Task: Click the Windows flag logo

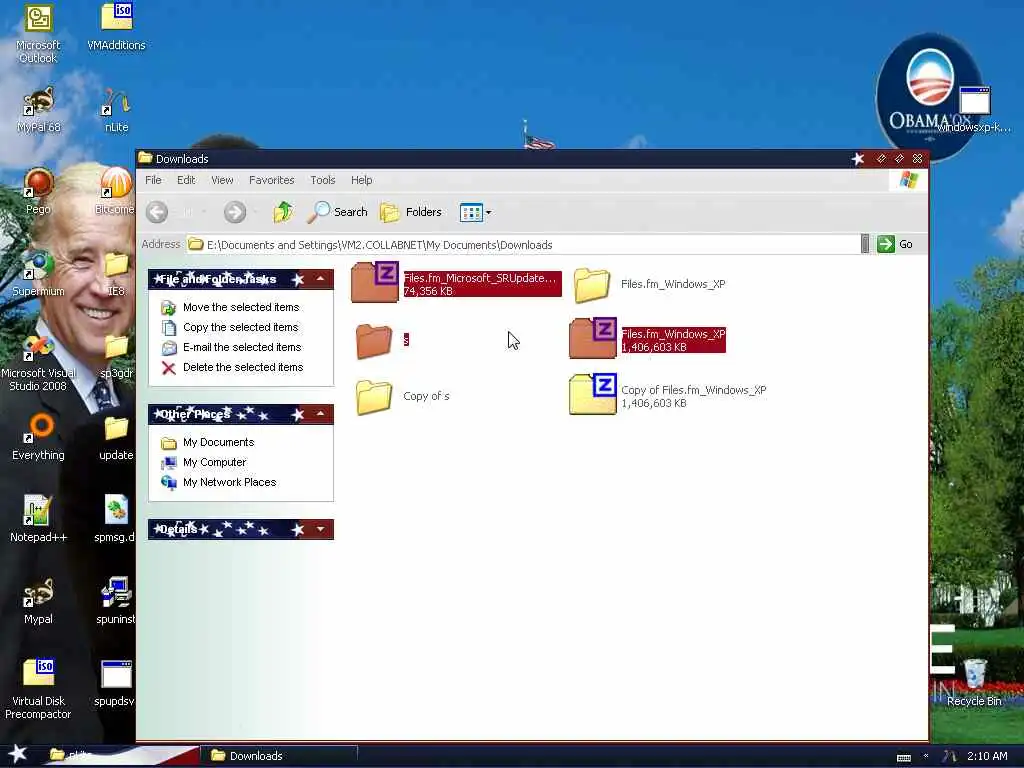Action: (x=908, y=180)
